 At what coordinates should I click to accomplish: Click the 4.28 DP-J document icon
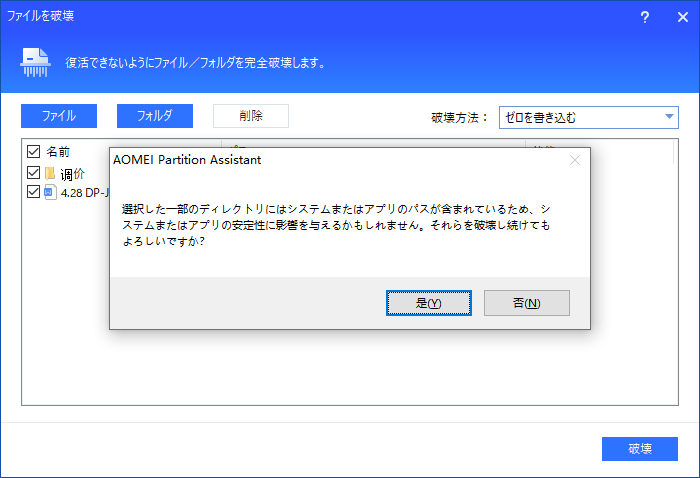tap(50, 192)
